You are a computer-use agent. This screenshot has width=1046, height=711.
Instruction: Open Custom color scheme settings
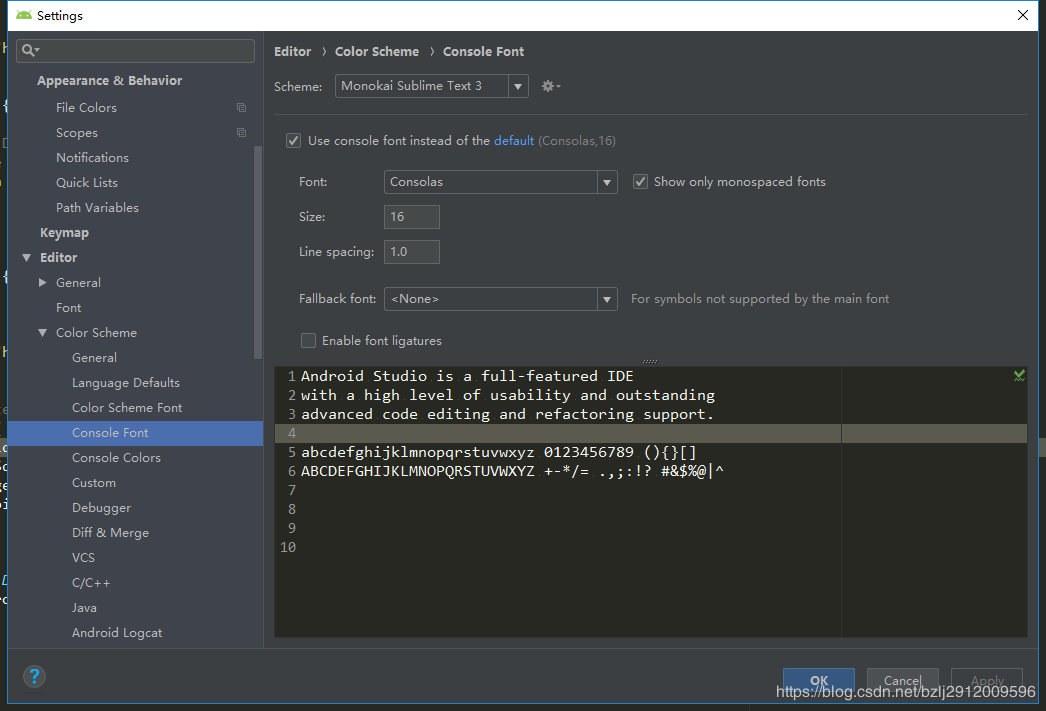[93, 483]
